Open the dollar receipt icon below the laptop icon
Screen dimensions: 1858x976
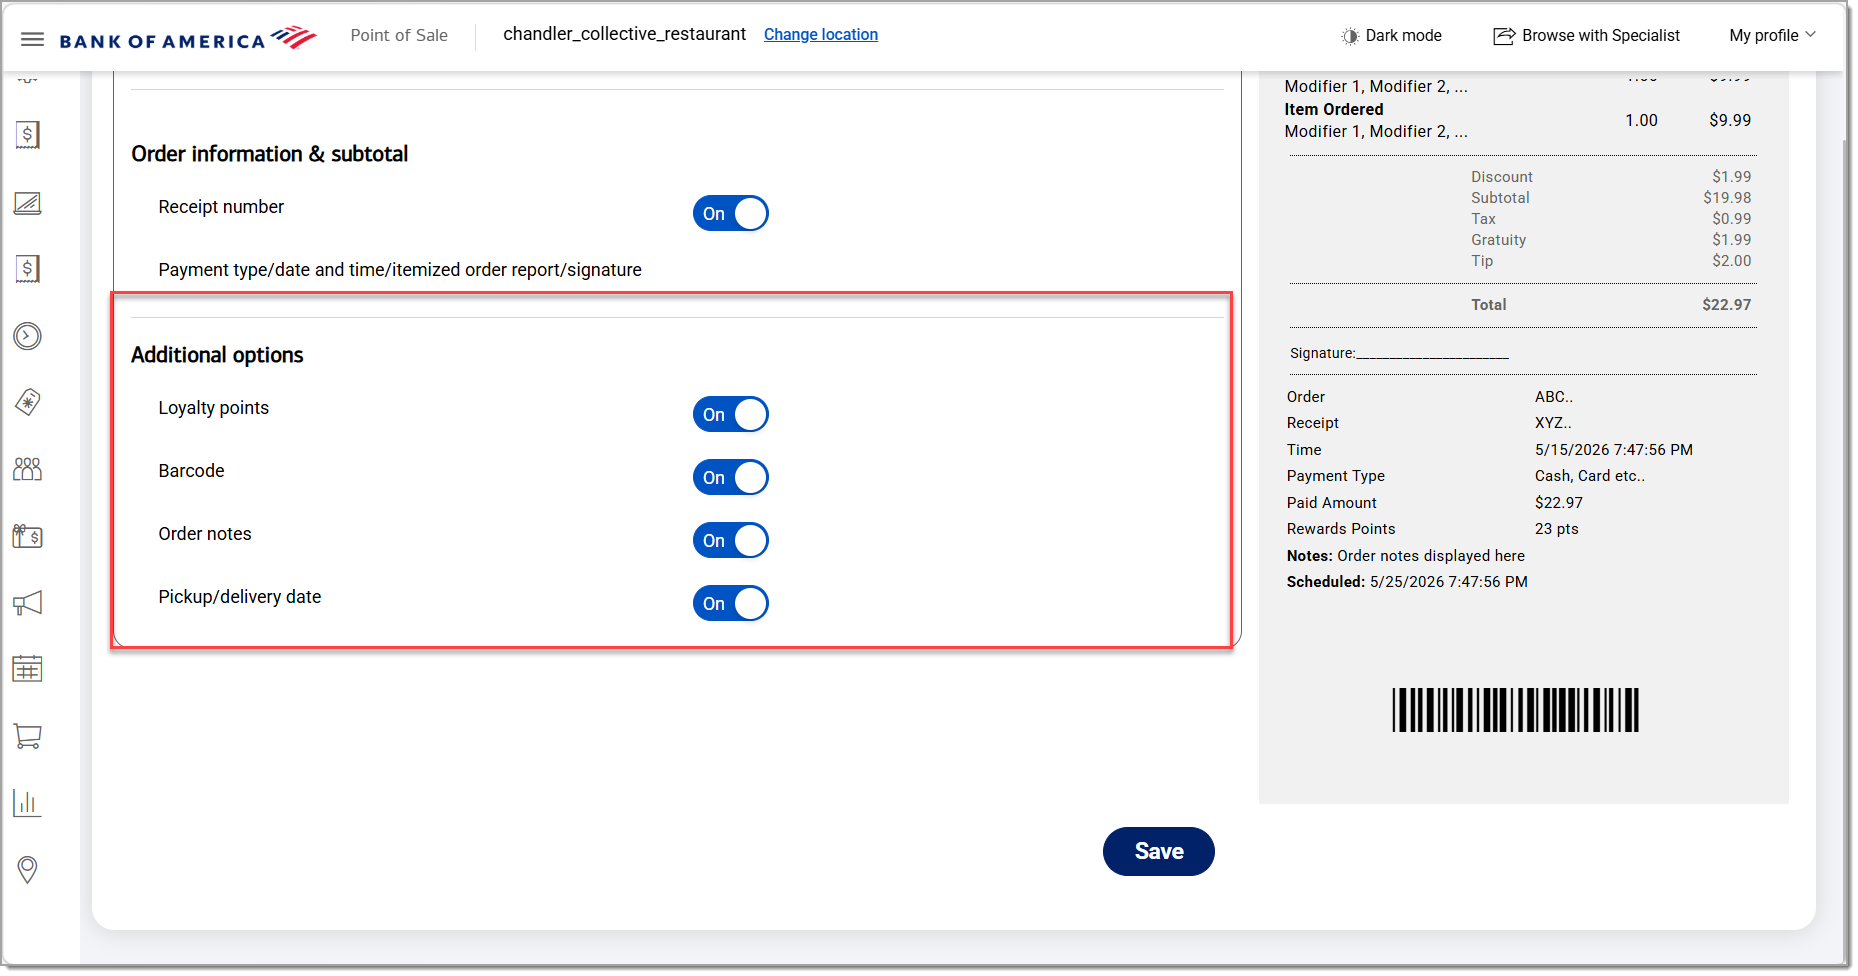click(28, 269)
